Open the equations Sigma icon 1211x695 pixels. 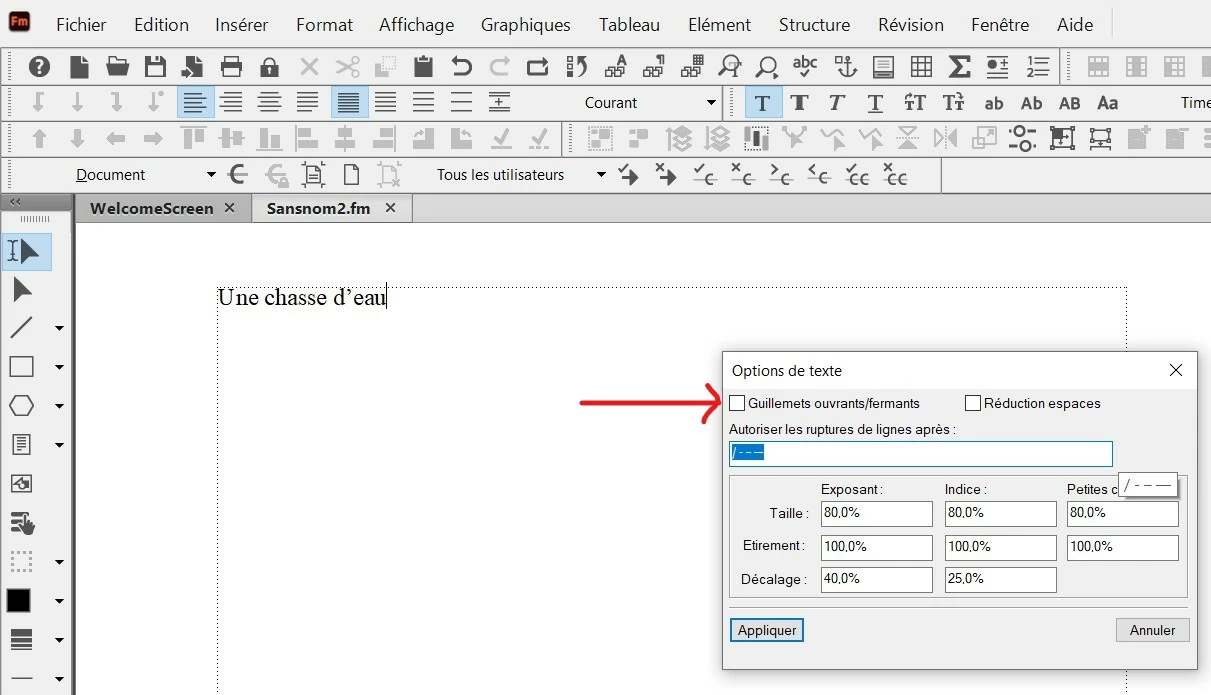[959, 67]
